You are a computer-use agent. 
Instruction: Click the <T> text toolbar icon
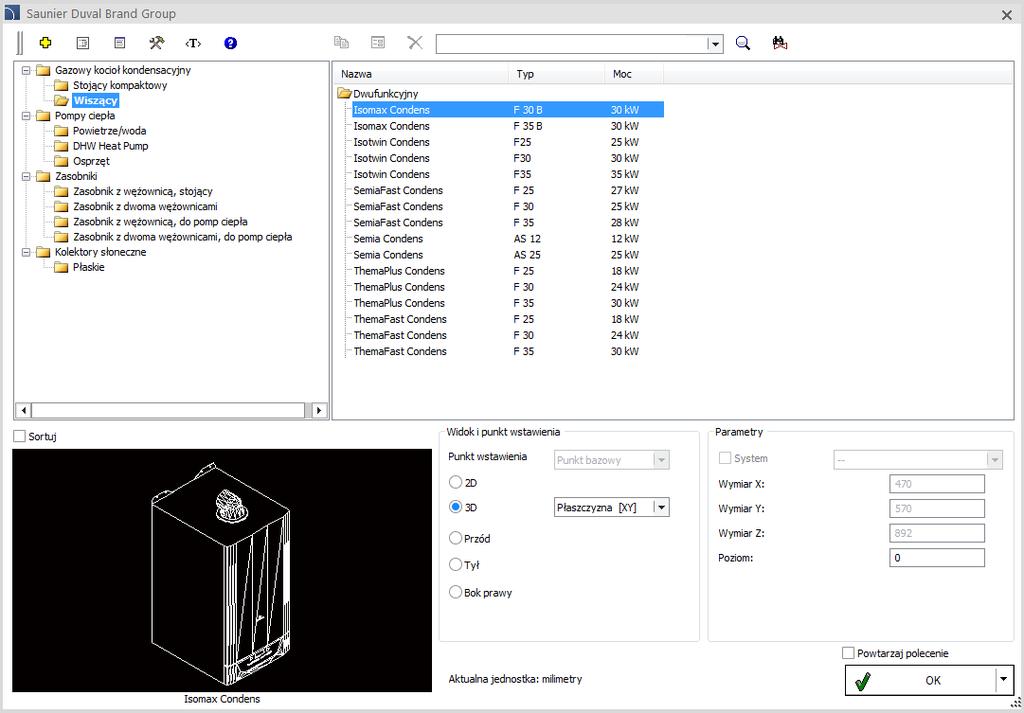click(193, 43)
